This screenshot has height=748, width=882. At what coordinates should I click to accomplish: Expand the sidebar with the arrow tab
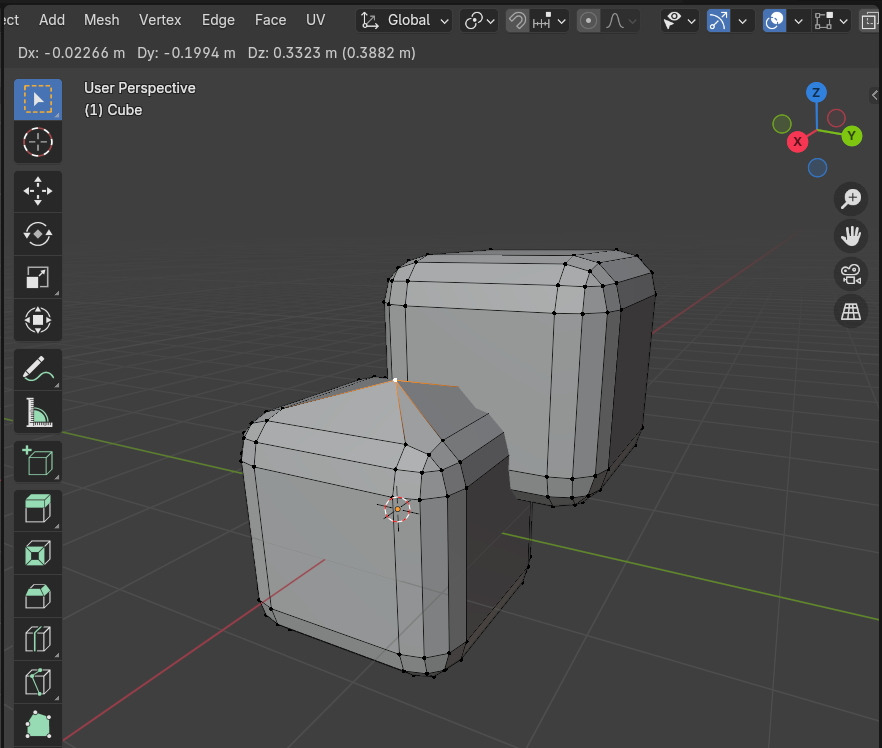[875, 95]
